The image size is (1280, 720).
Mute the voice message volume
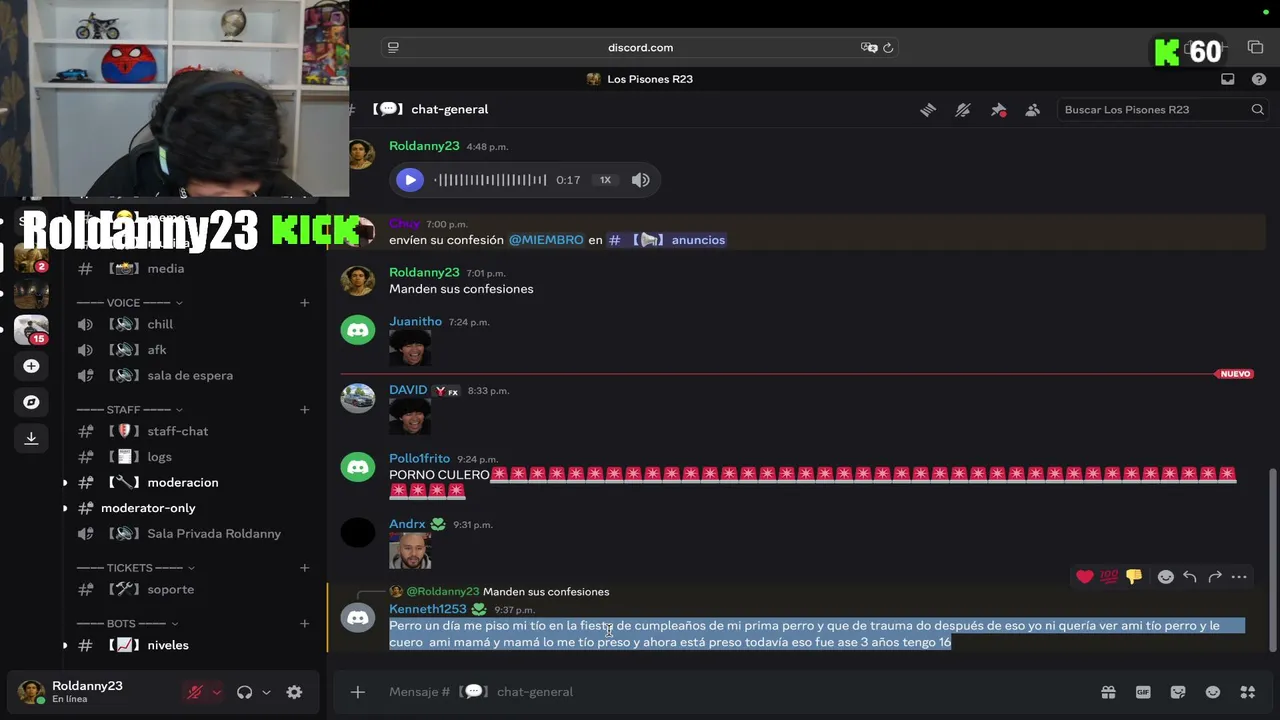[x=641, y=180]
